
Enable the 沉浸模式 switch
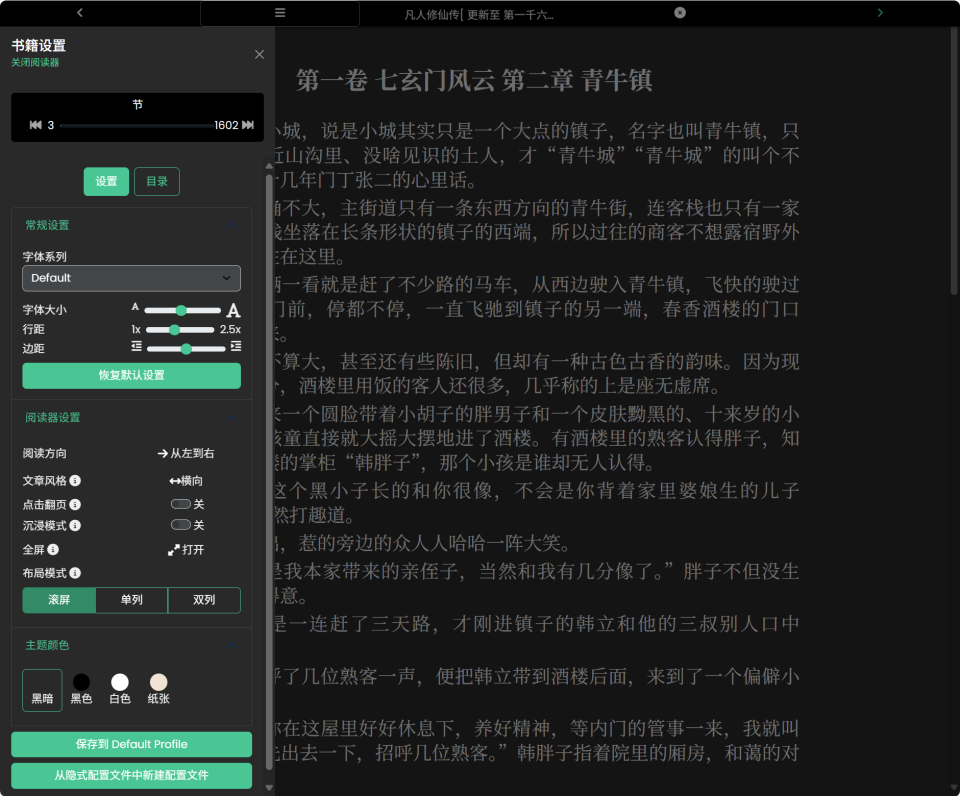tap(181, 525)
